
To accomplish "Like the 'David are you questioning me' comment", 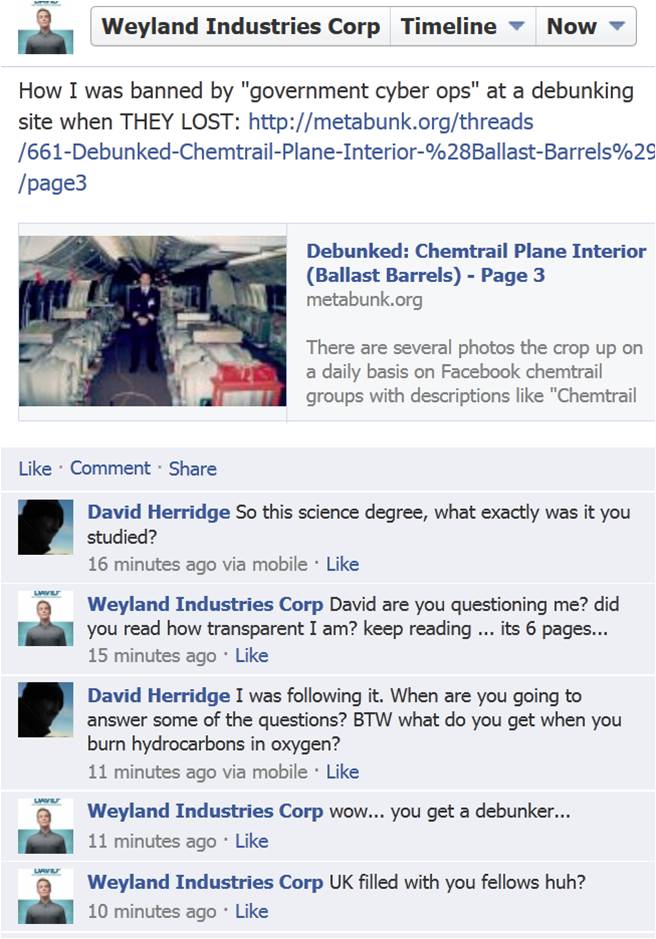I will pos(252,656).
